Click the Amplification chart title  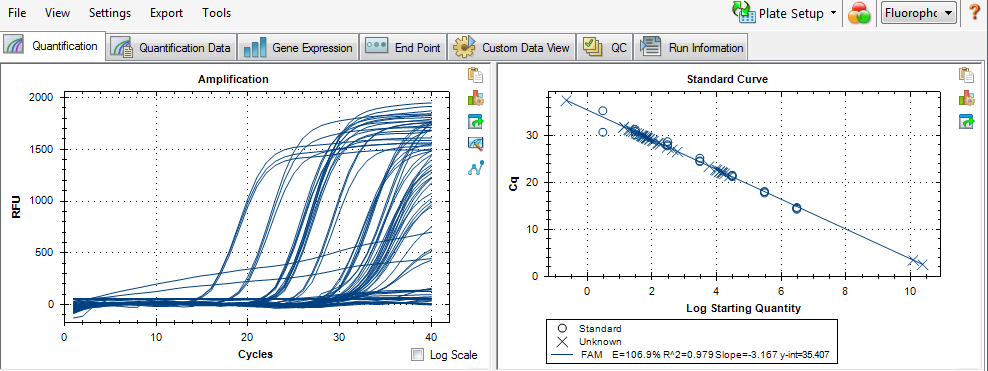pyautogui.click(x=233, y=79)
